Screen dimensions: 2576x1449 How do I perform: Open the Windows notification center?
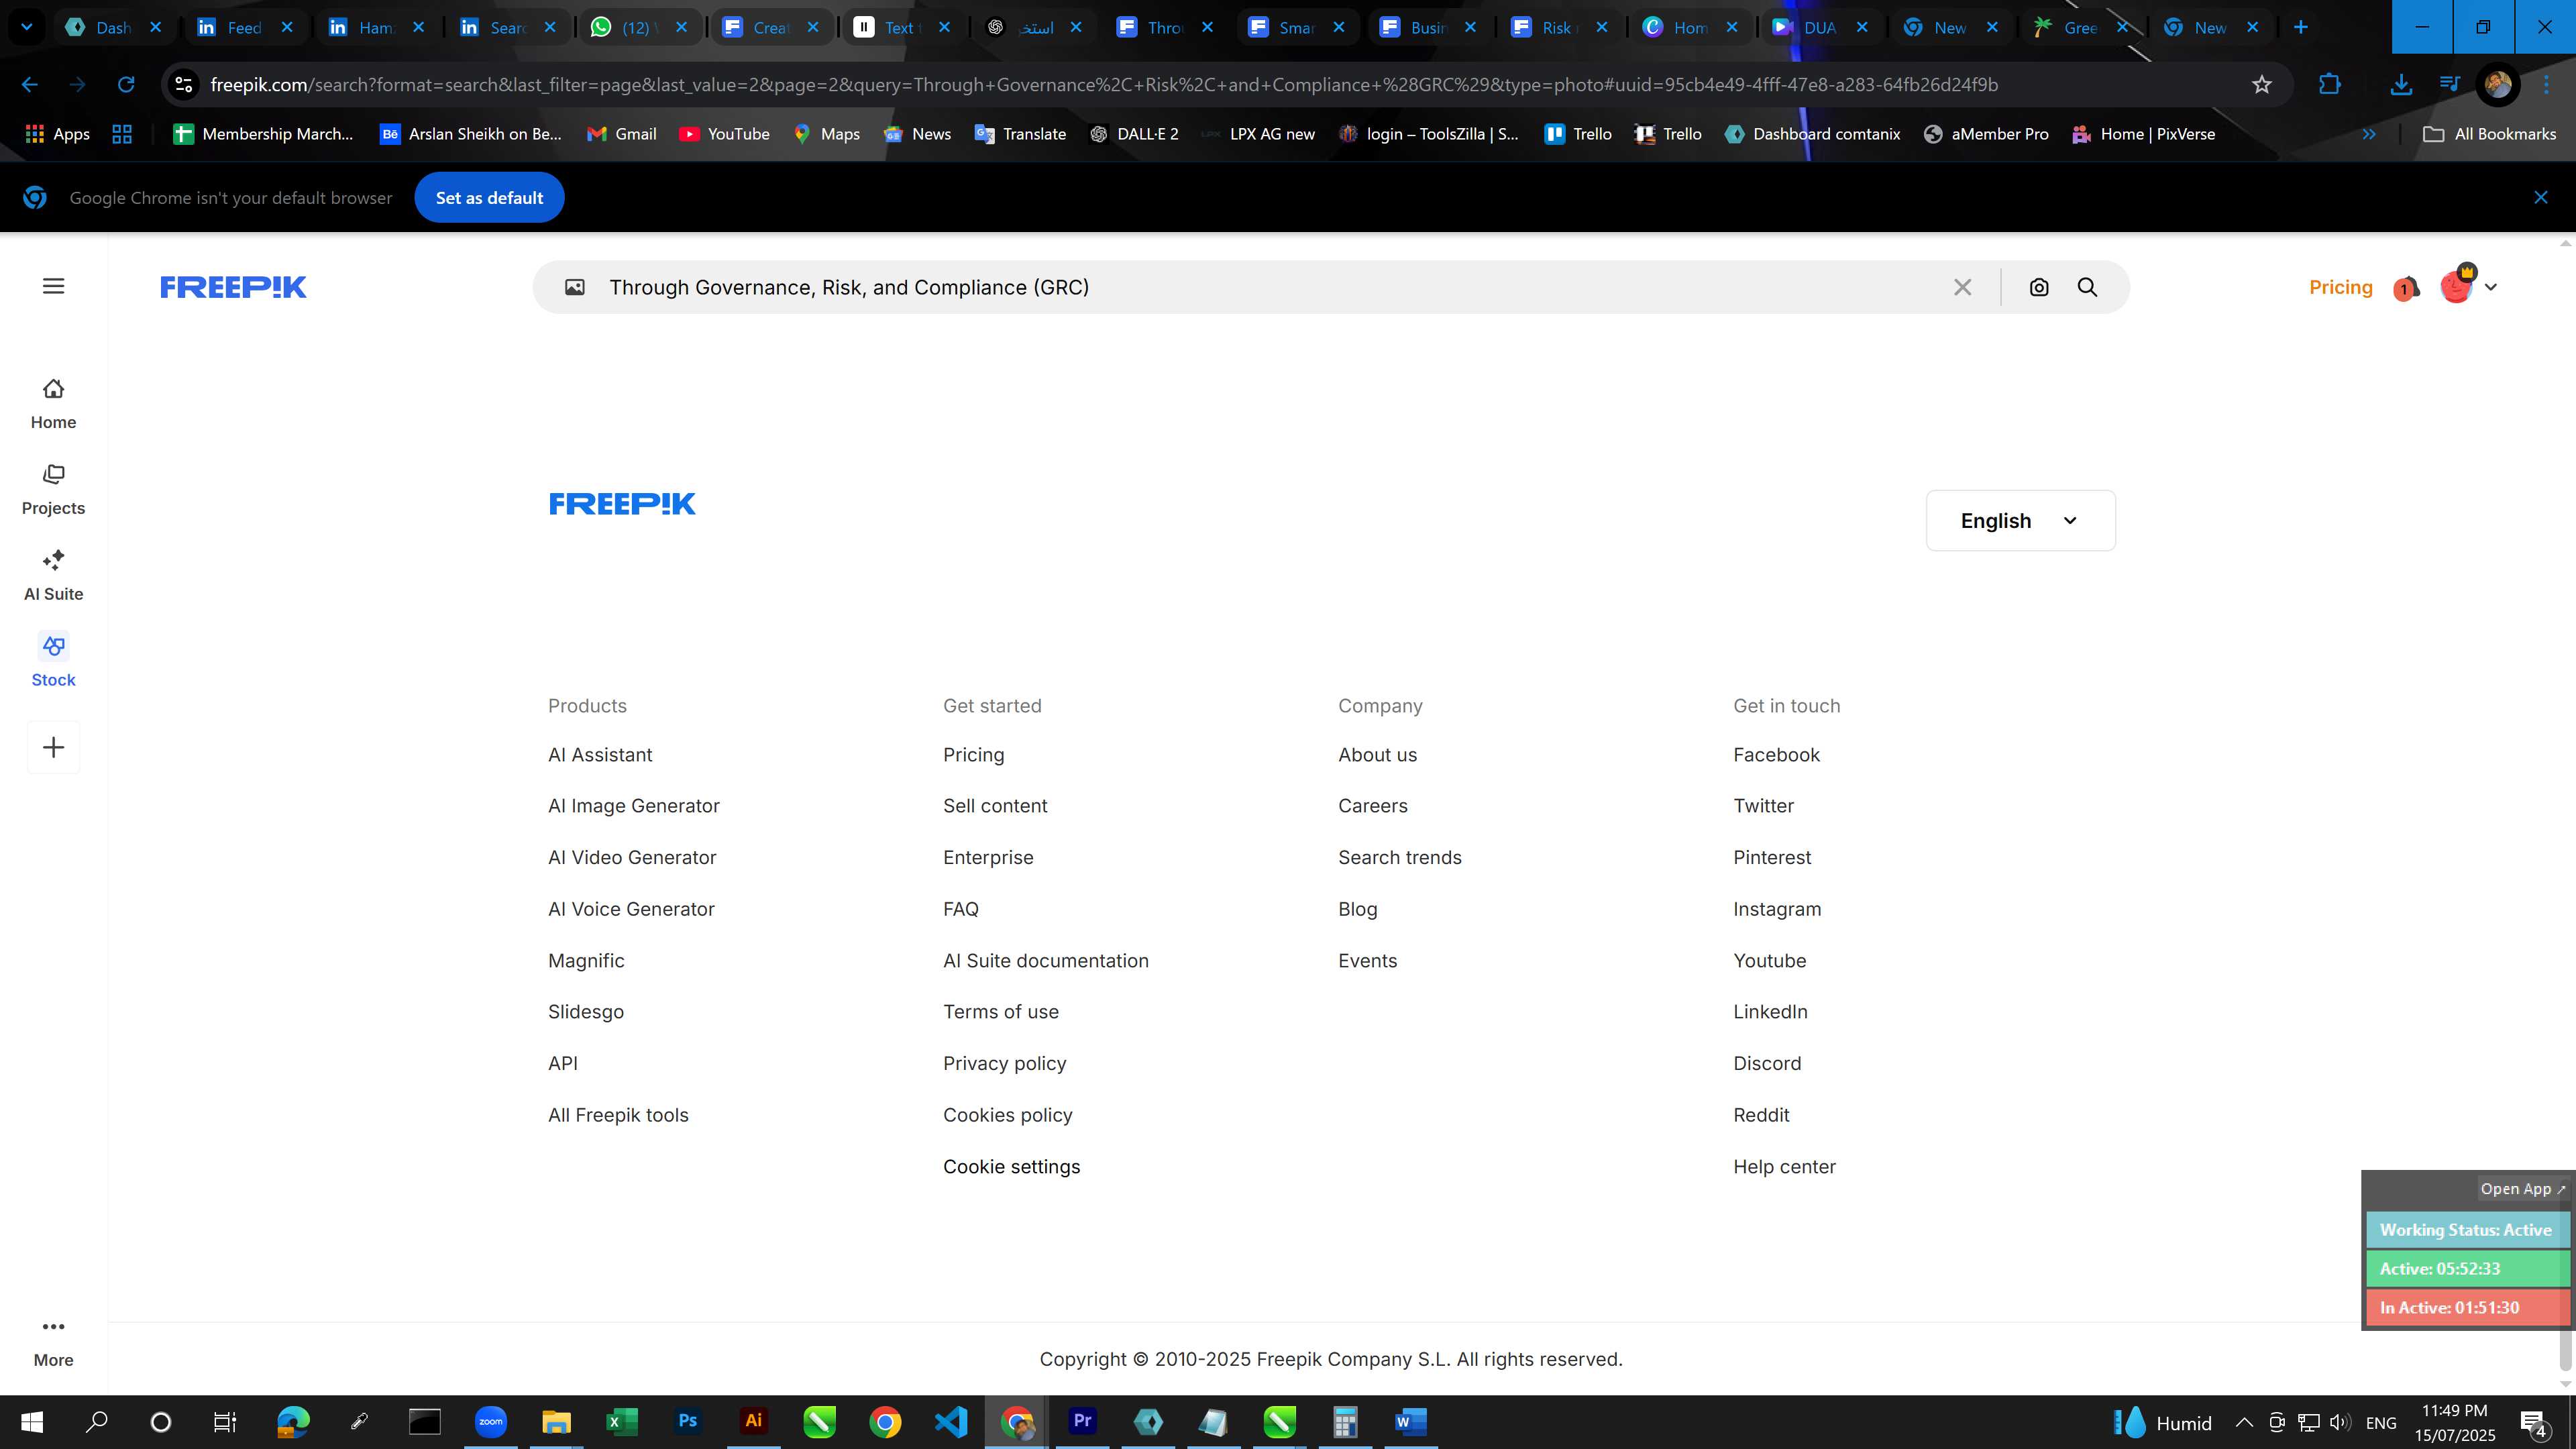[x=2535, y=1423]
